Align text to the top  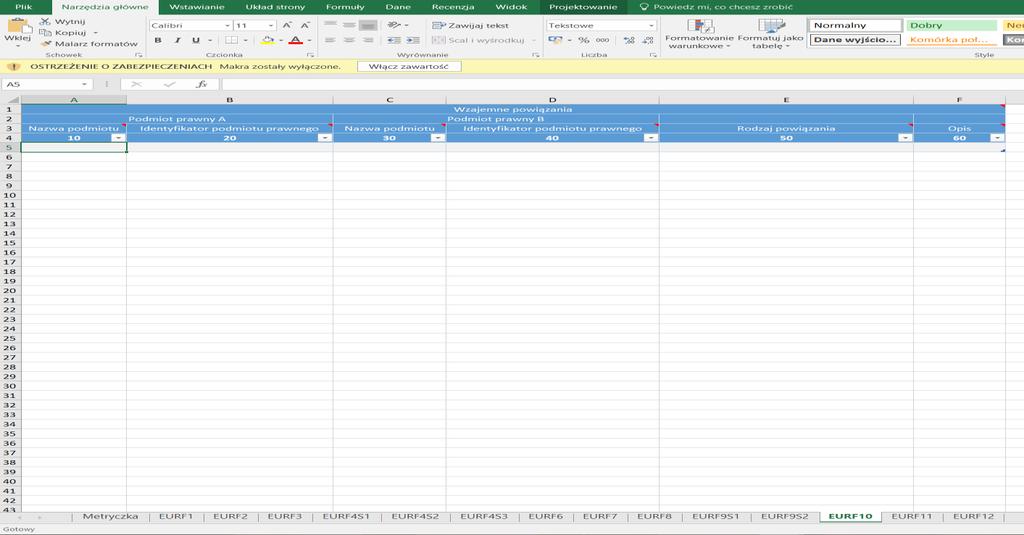(330, 25)
